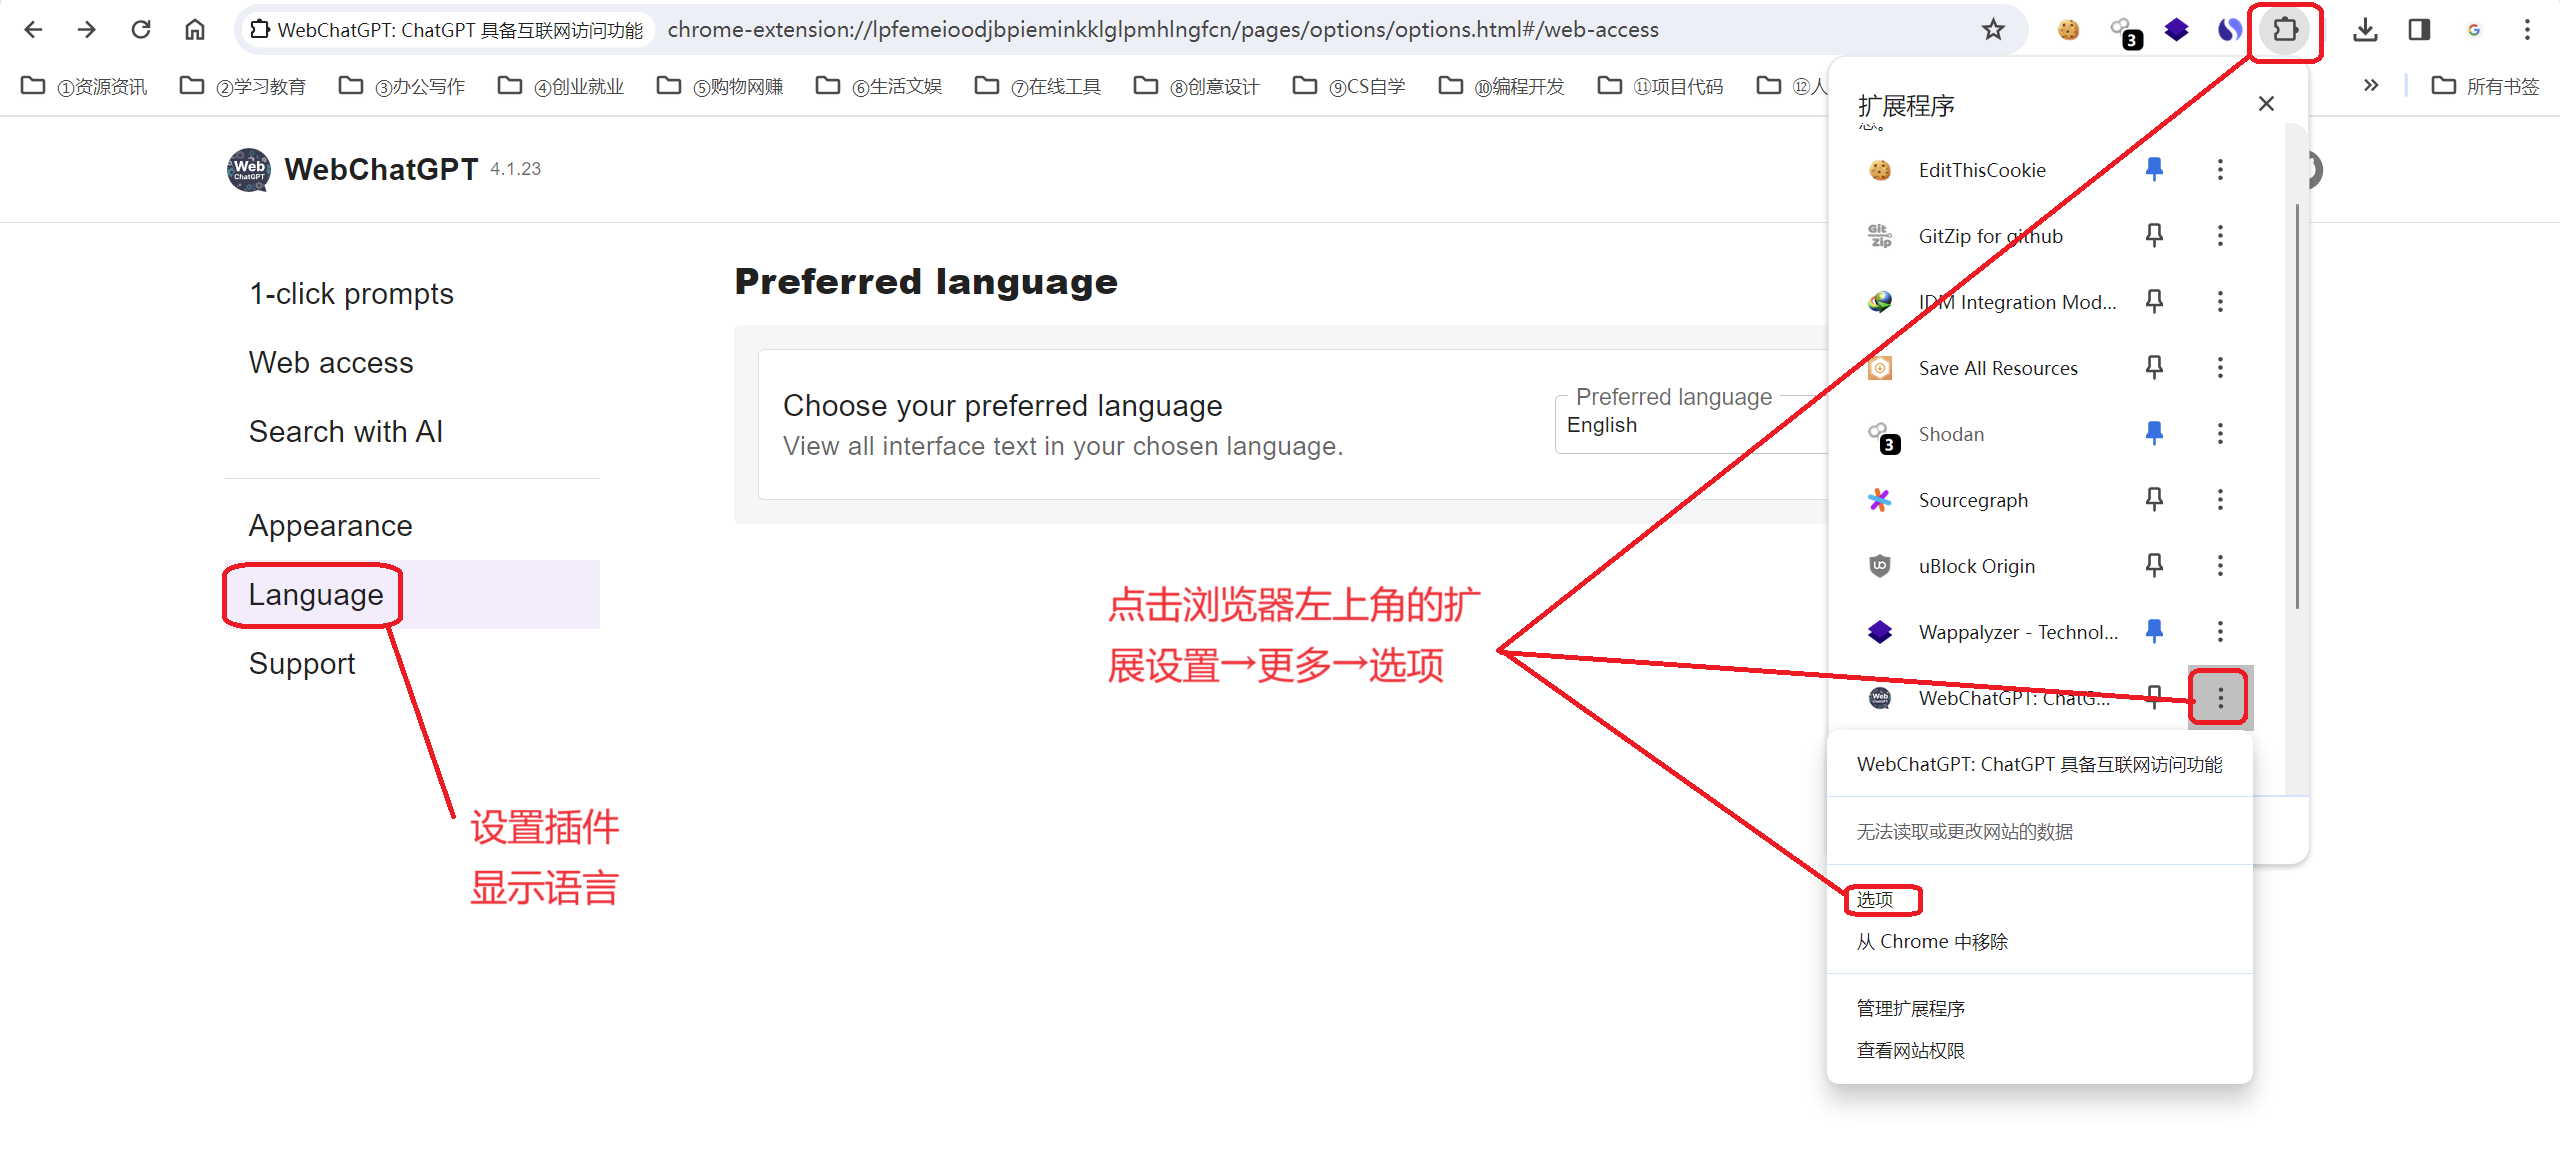Open EditThisCookie from the toolbar

click(2068, 29)
